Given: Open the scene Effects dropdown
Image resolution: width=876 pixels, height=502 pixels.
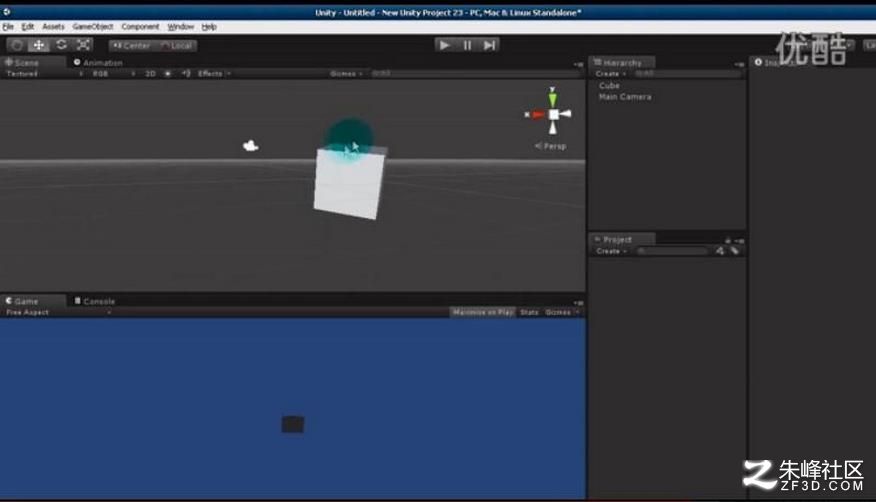Looking at the screenshot, I should (214, 74).
